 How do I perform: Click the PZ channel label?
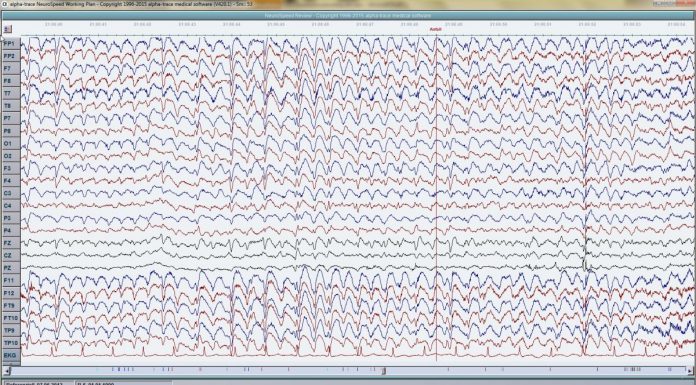(11, 268)
